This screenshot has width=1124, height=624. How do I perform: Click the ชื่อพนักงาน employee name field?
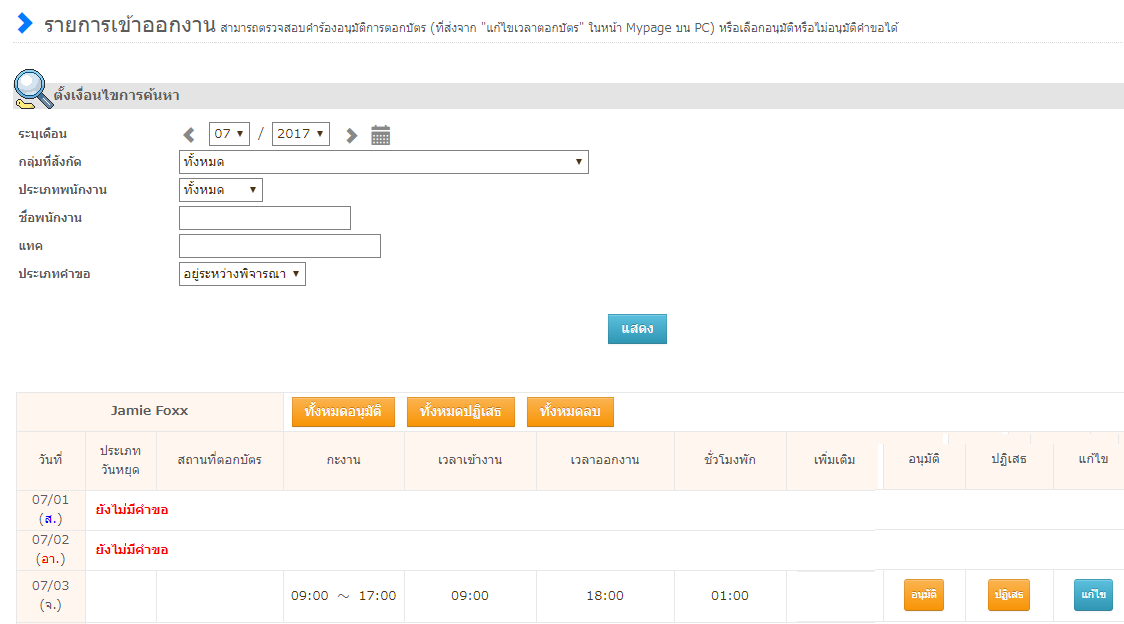265,218
